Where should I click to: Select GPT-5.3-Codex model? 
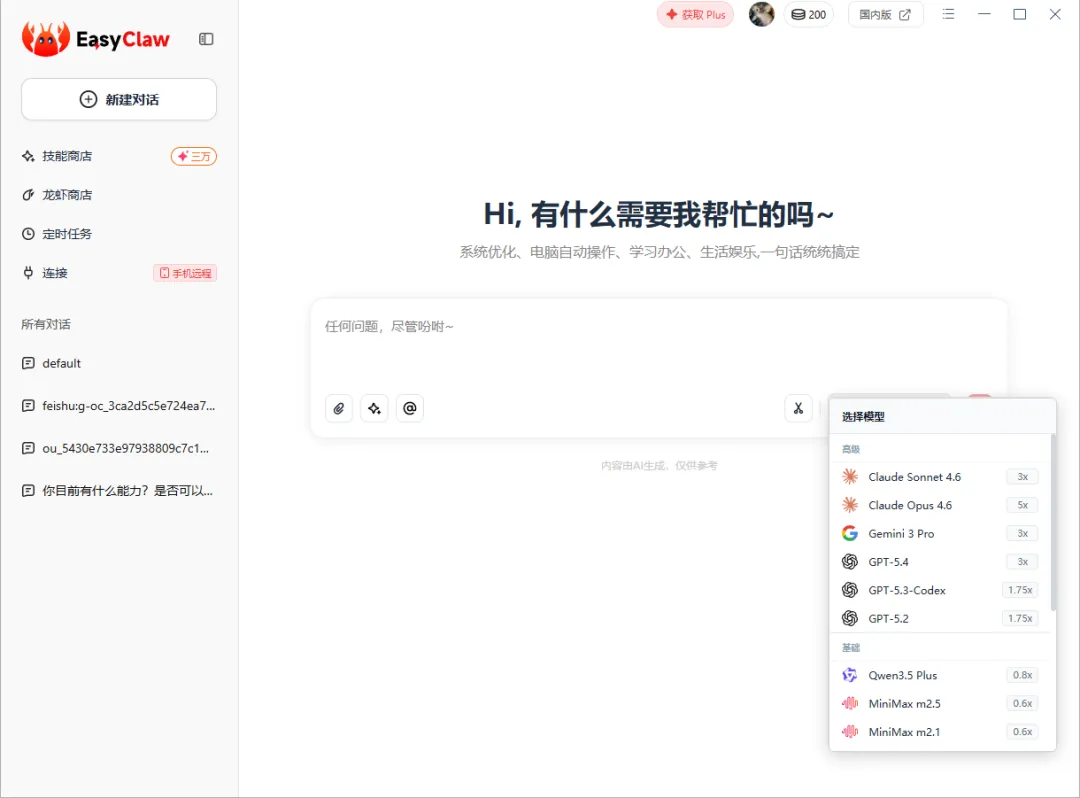(x=939, y=590)
